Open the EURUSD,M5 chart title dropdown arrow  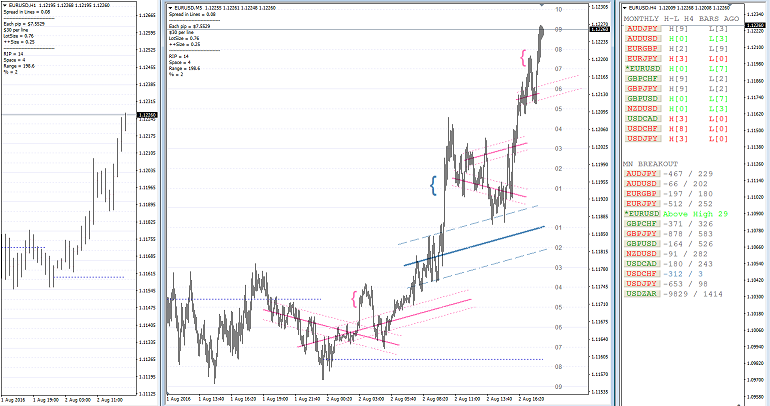click(x=170, y=8)
